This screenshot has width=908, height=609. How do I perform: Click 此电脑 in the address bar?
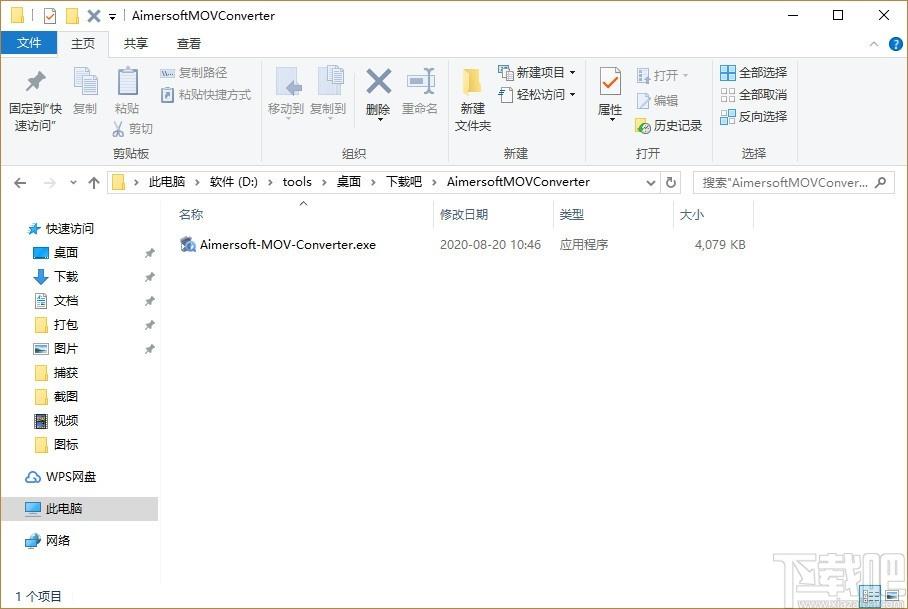167,182
